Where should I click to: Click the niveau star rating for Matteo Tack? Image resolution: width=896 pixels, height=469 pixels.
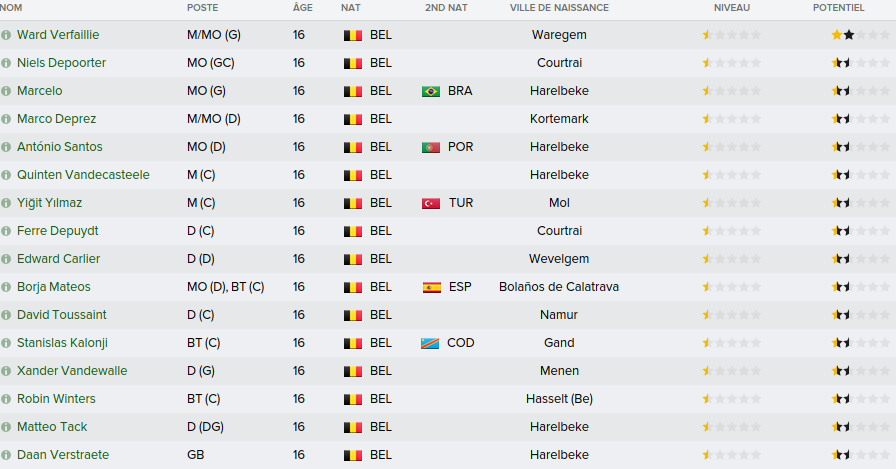pos(732,427)
